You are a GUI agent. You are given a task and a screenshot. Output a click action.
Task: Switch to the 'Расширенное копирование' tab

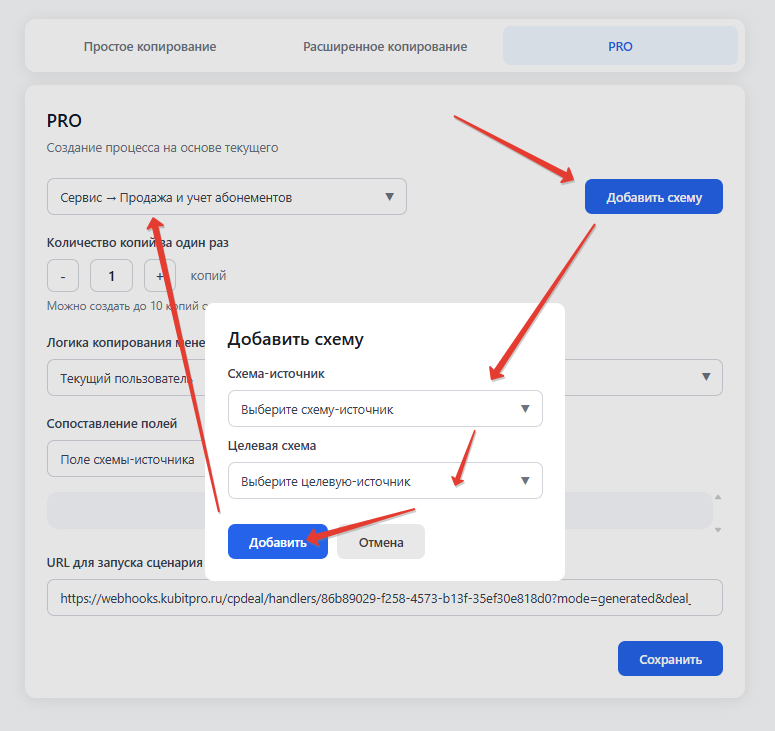[385, 46]
